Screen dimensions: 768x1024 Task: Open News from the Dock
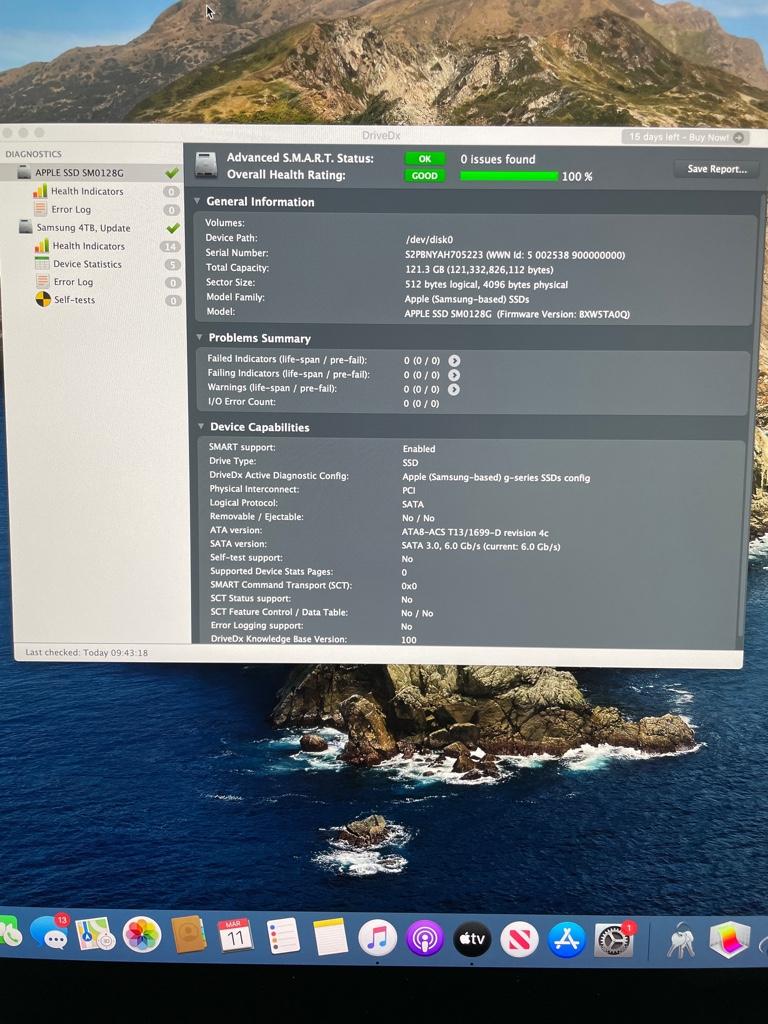point(519,940)
